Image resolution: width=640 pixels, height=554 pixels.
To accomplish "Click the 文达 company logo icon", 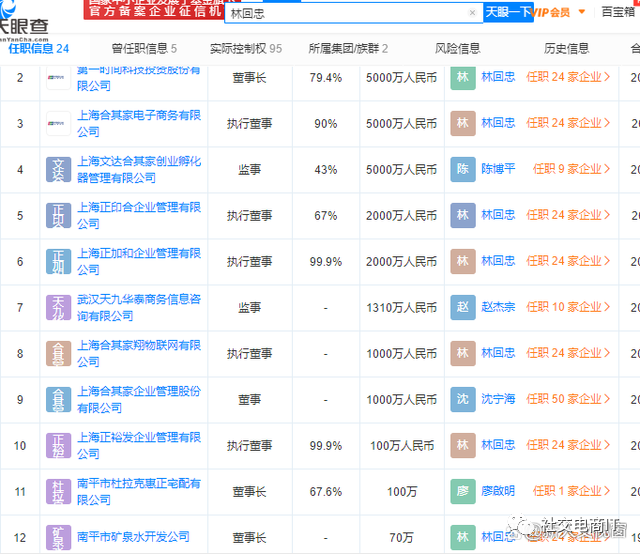I will (x=58, y=169).
